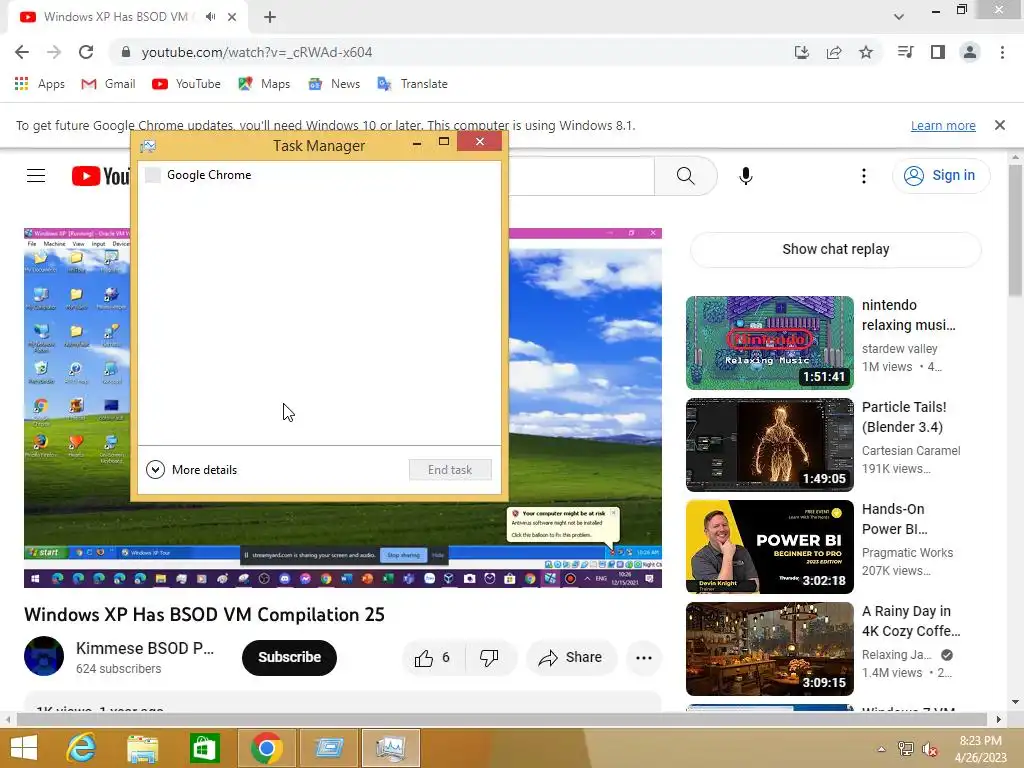The image size is (1024, 768).
Task: Open more actions ellipsis under the video
Action: [x=644, y=658]
